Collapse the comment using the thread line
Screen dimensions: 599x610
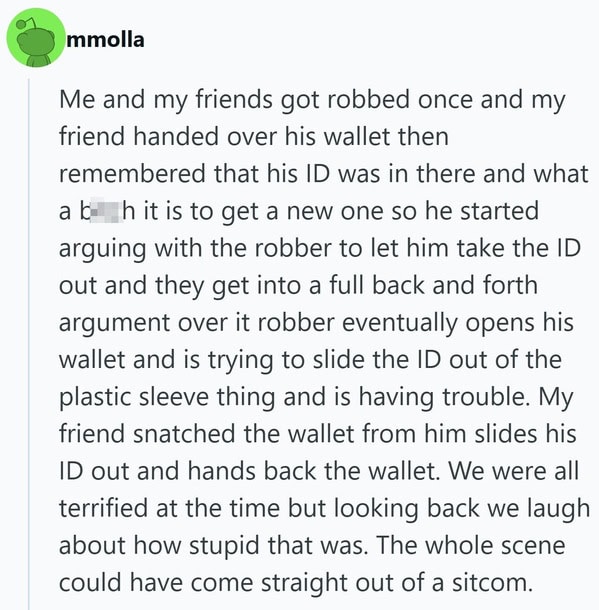pyautogui.click(x=28, y=344)
